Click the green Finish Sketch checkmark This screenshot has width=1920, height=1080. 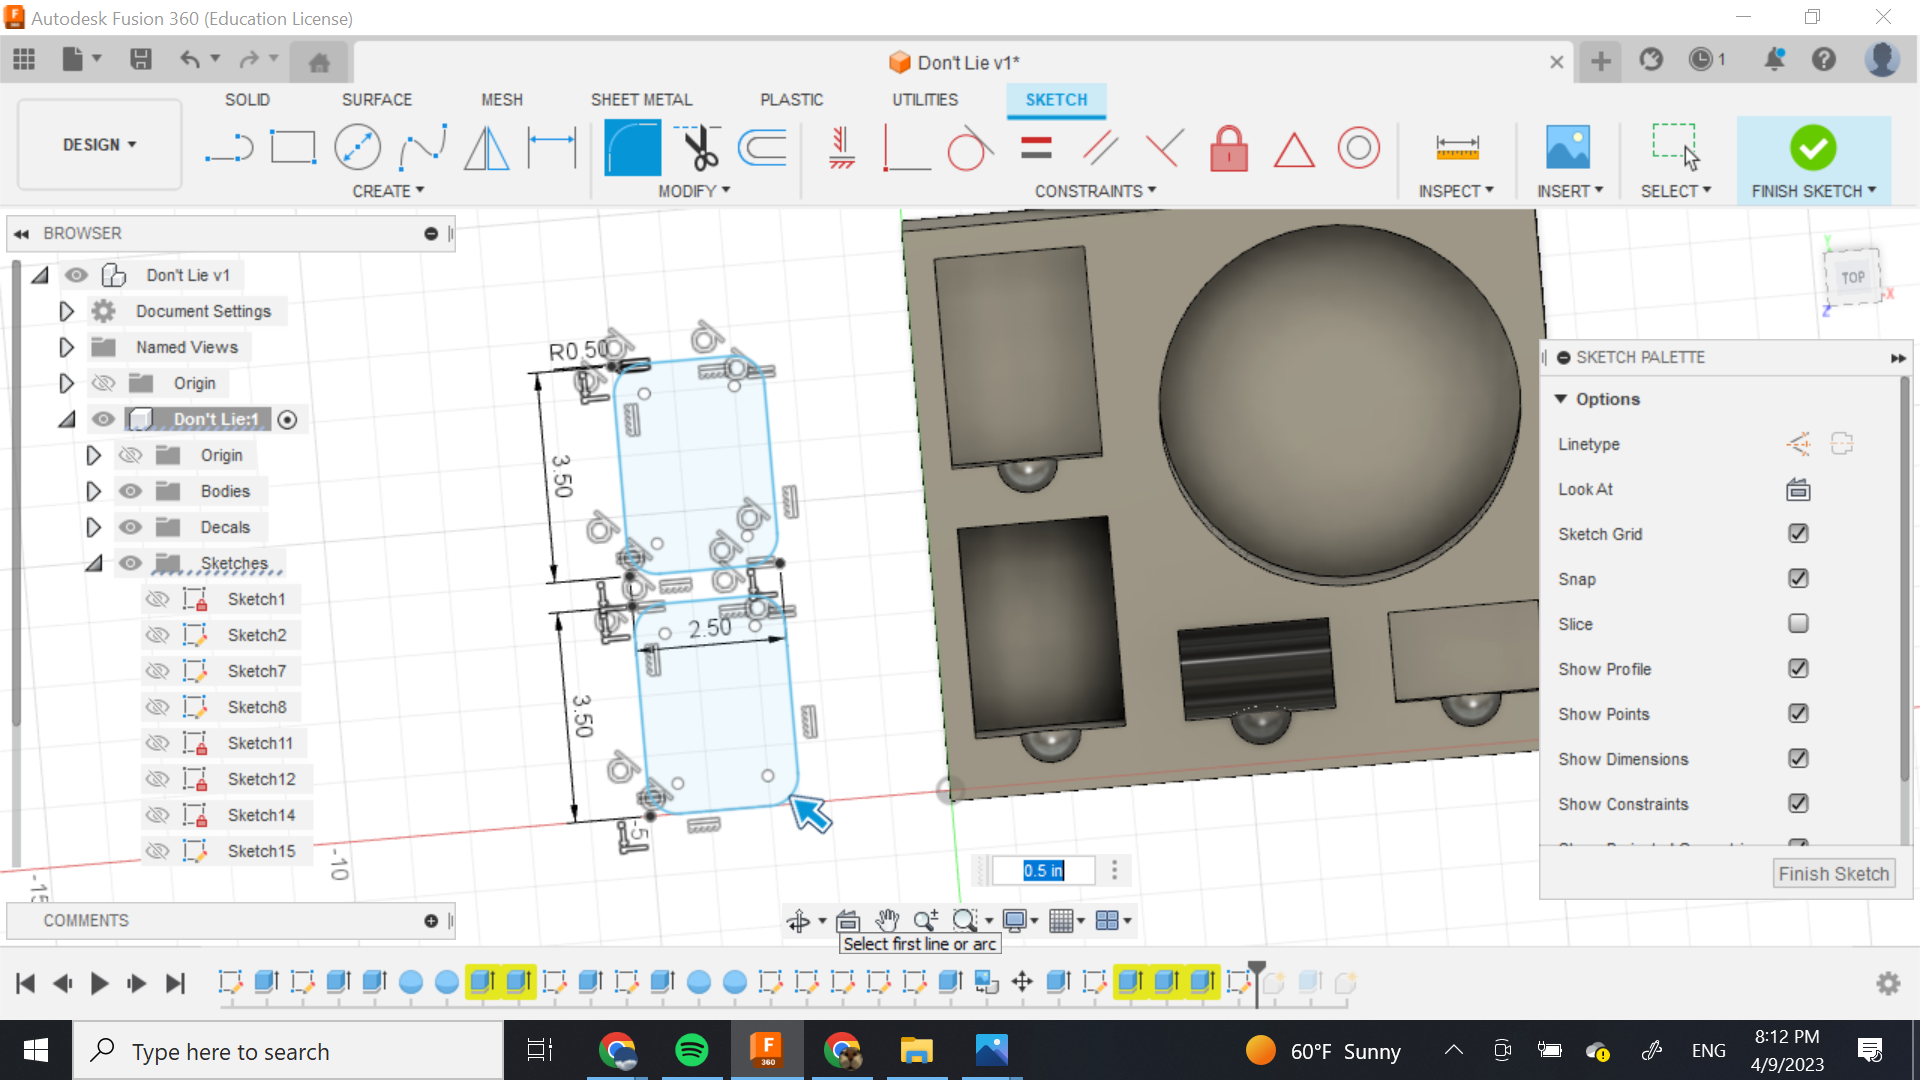point(1813,148)
